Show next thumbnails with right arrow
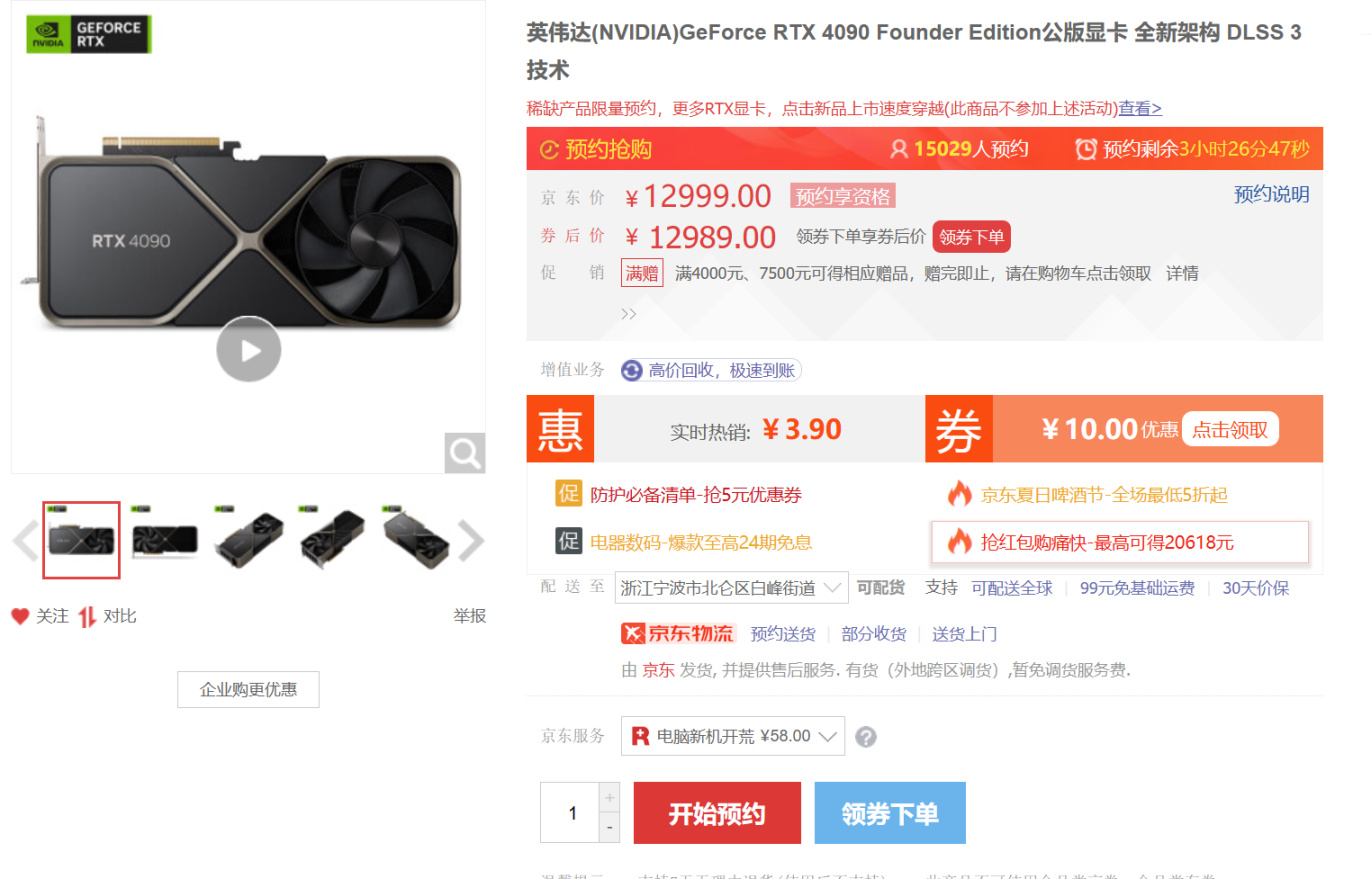The height and width of the screenshot is (879, 1371). tap(470, 541)
